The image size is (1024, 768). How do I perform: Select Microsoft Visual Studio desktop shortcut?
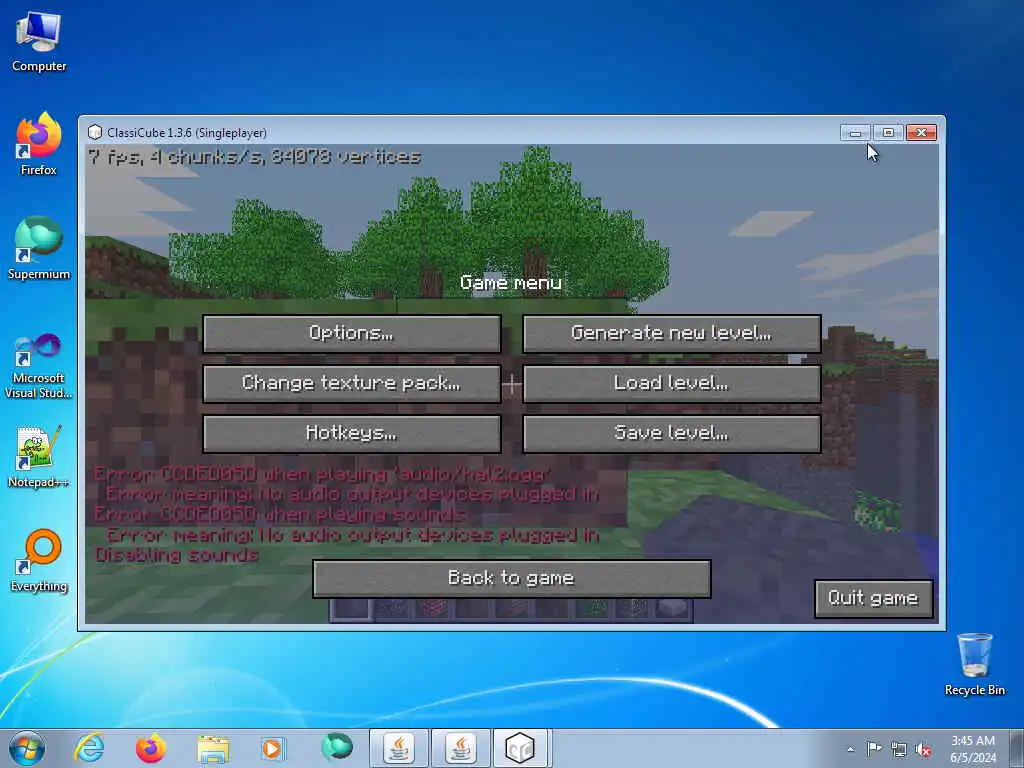point(39,366)
